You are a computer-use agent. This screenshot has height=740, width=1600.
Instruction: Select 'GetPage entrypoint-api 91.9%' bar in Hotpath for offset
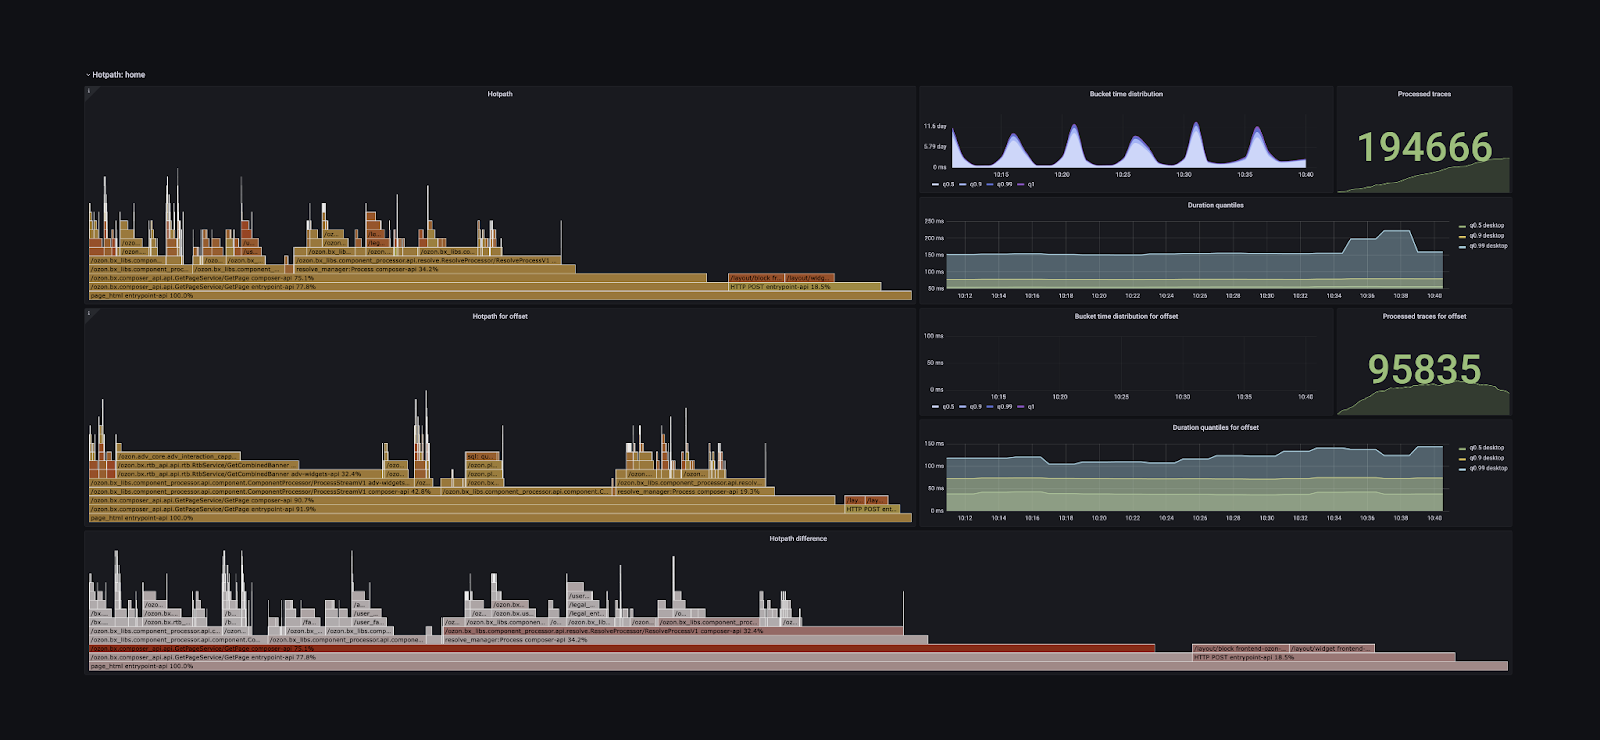[x=467, y=509]
